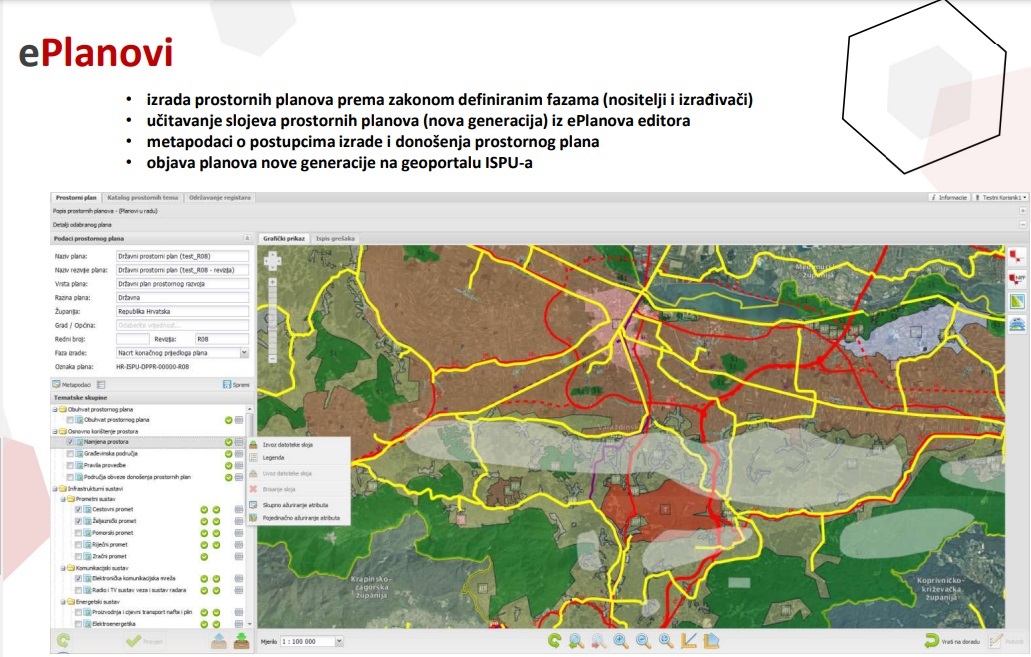
Task: Click the zoom in magnifier icon
Action: click(x=620, y=641)
